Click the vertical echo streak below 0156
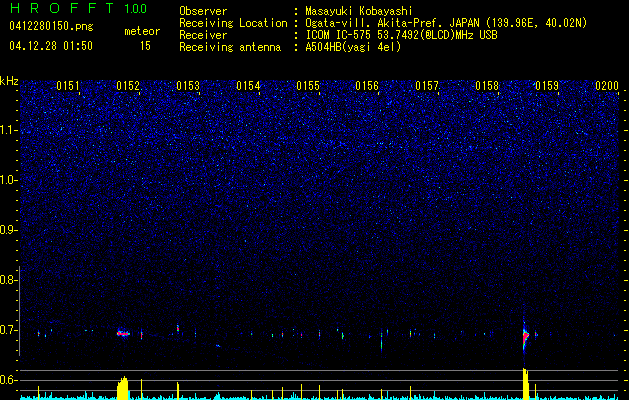 pos(381,343)
